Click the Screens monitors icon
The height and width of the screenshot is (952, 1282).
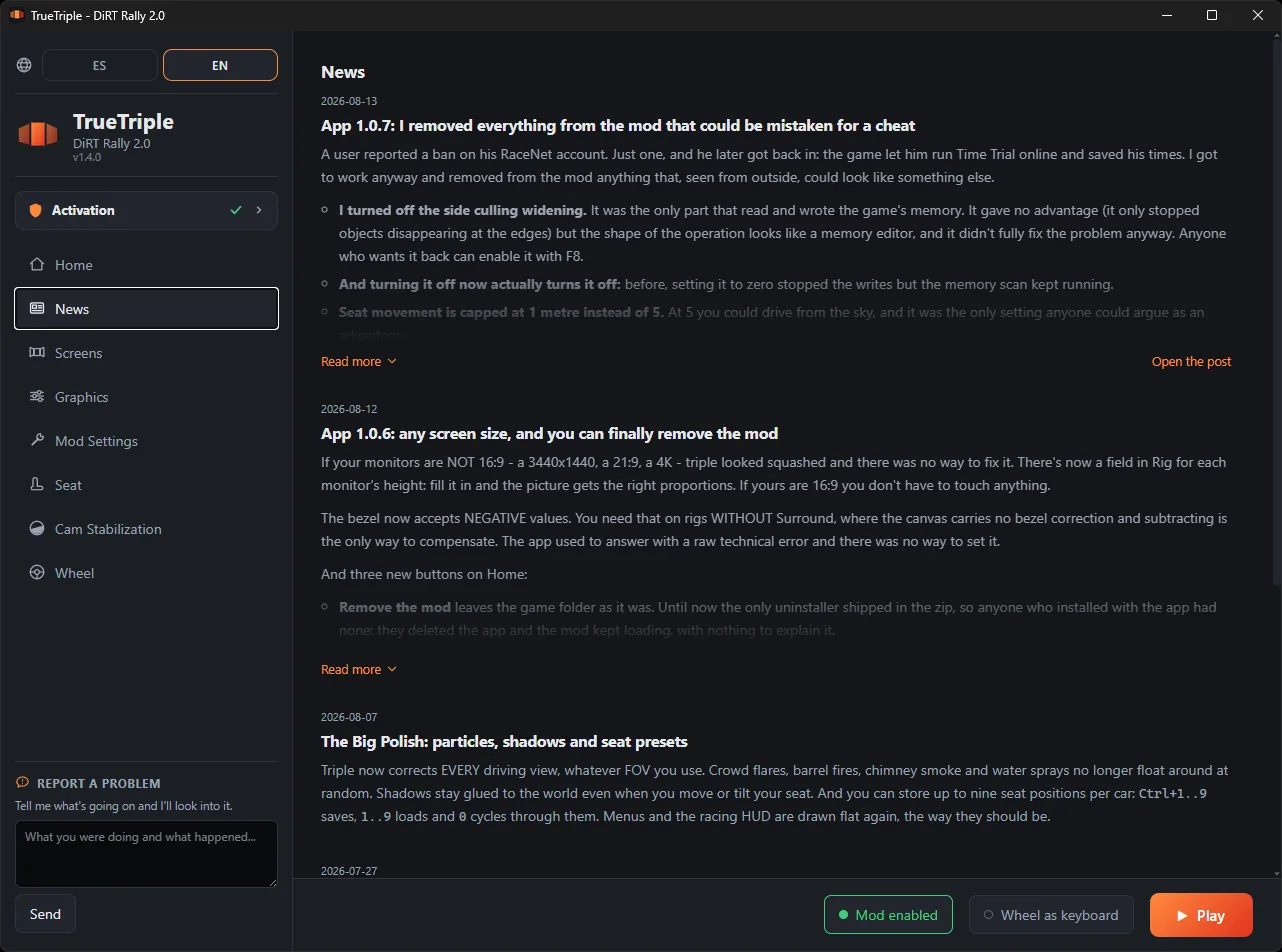37,353
